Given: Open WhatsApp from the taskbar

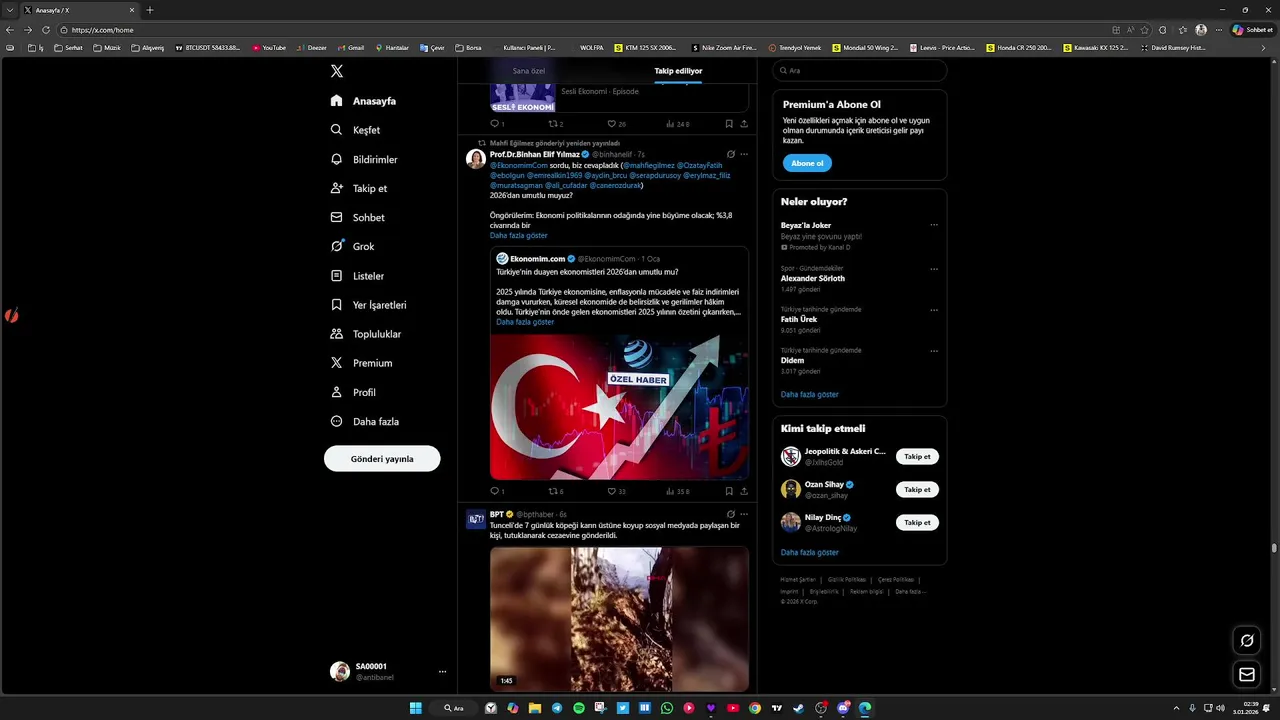Looking at the screenshot, I should click(x=667, y=708).
